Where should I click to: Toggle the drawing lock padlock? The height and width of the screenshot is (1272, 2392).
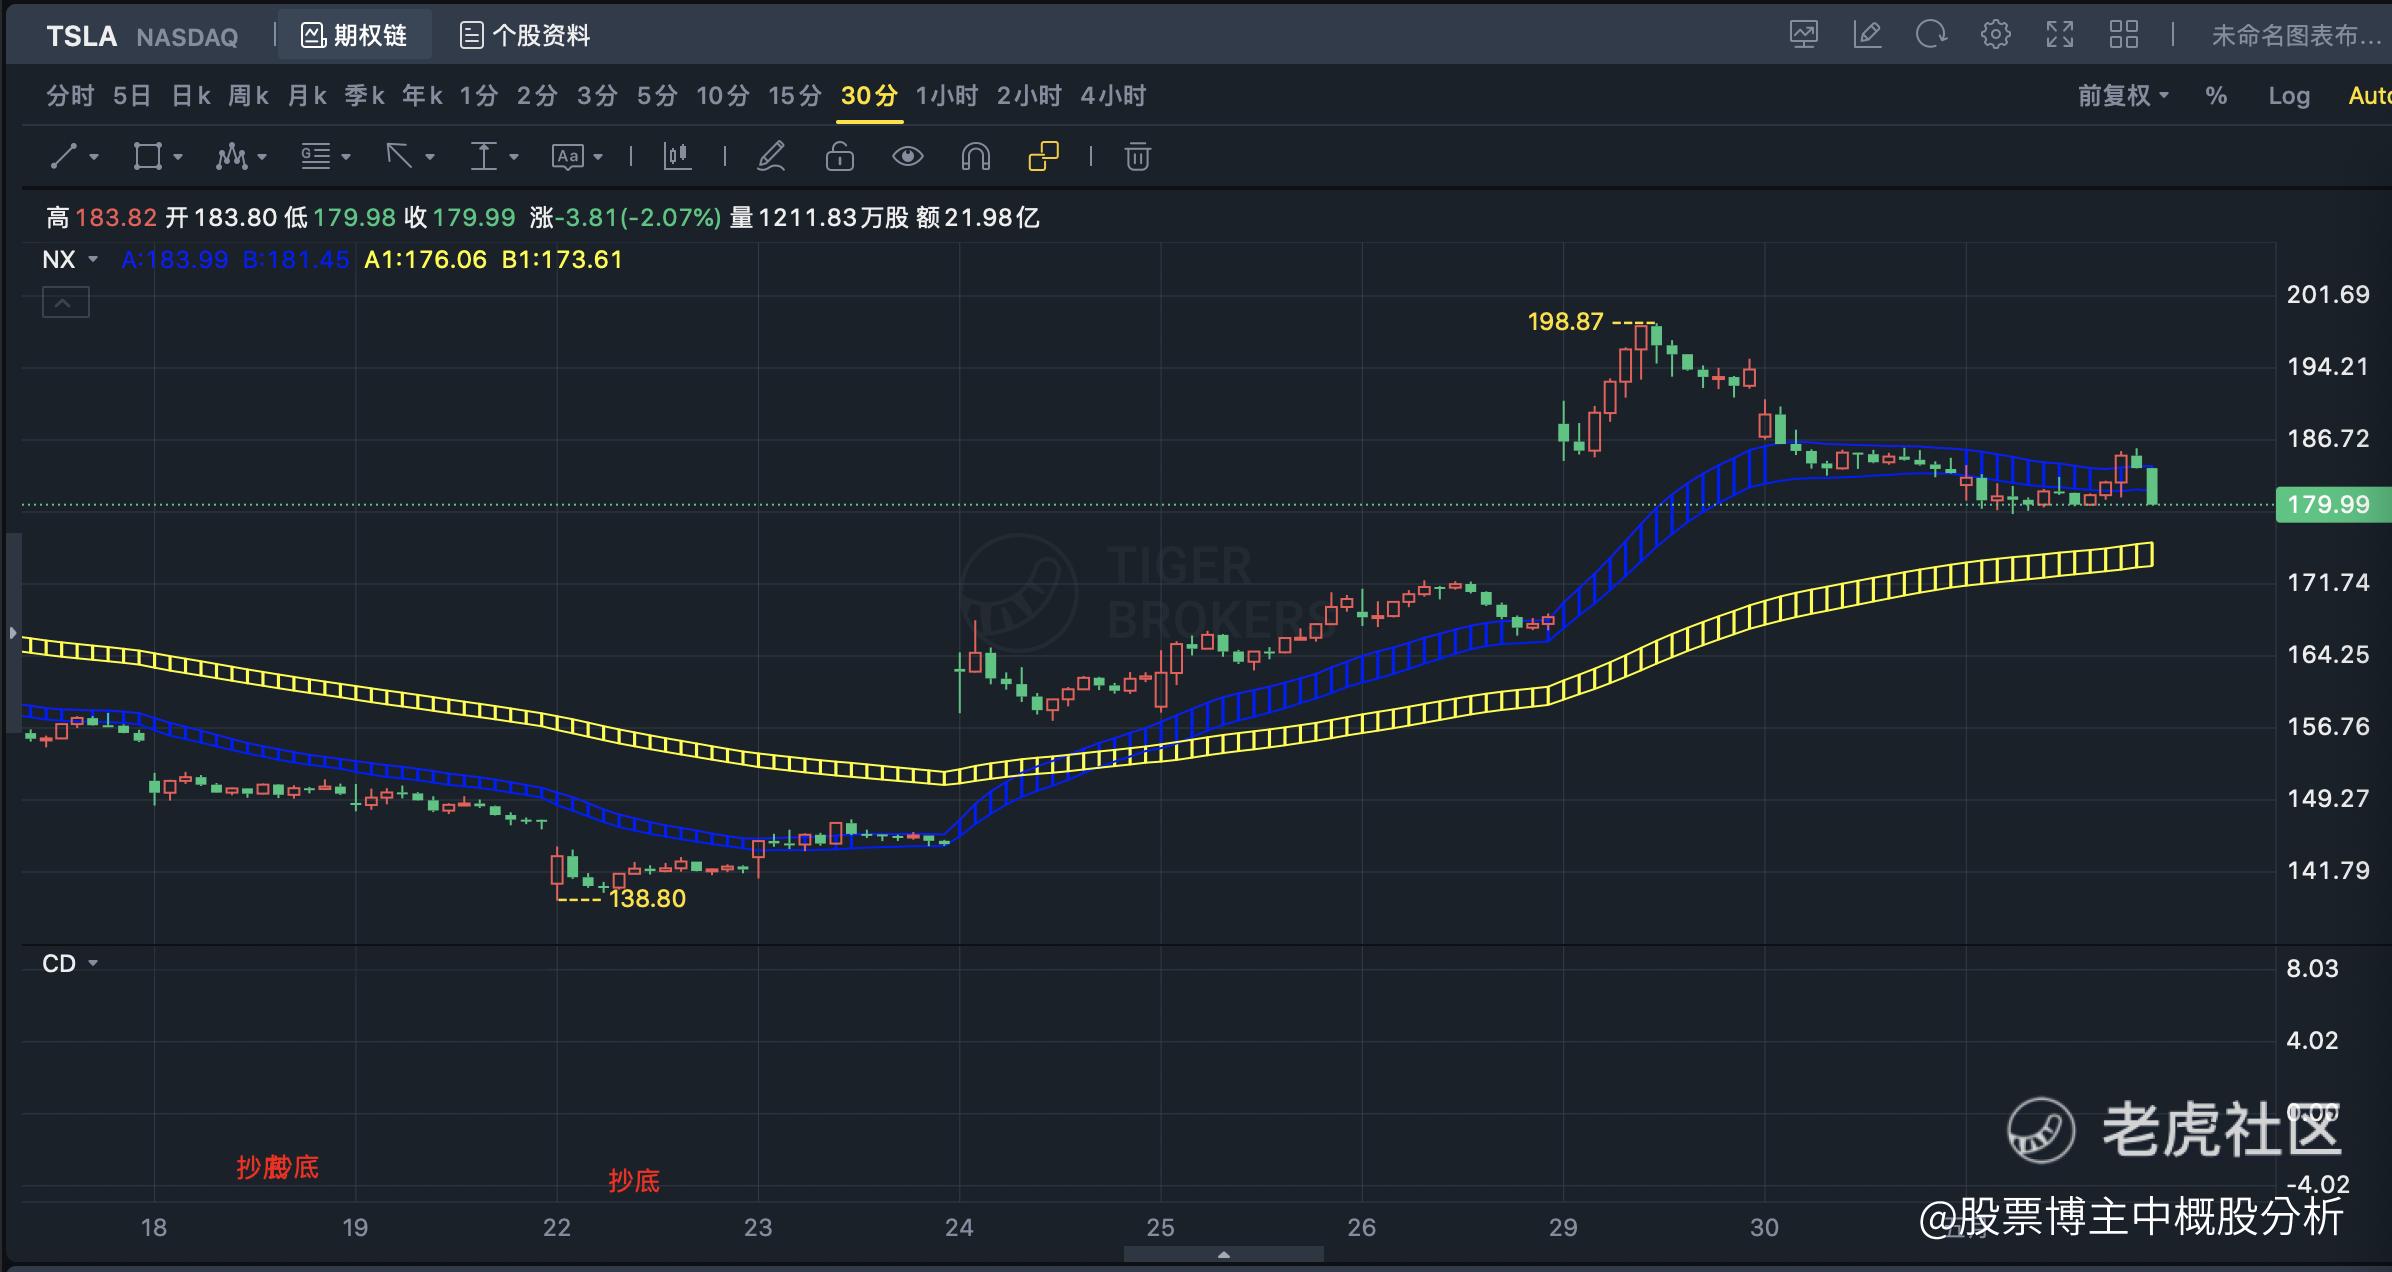(839, 156)
